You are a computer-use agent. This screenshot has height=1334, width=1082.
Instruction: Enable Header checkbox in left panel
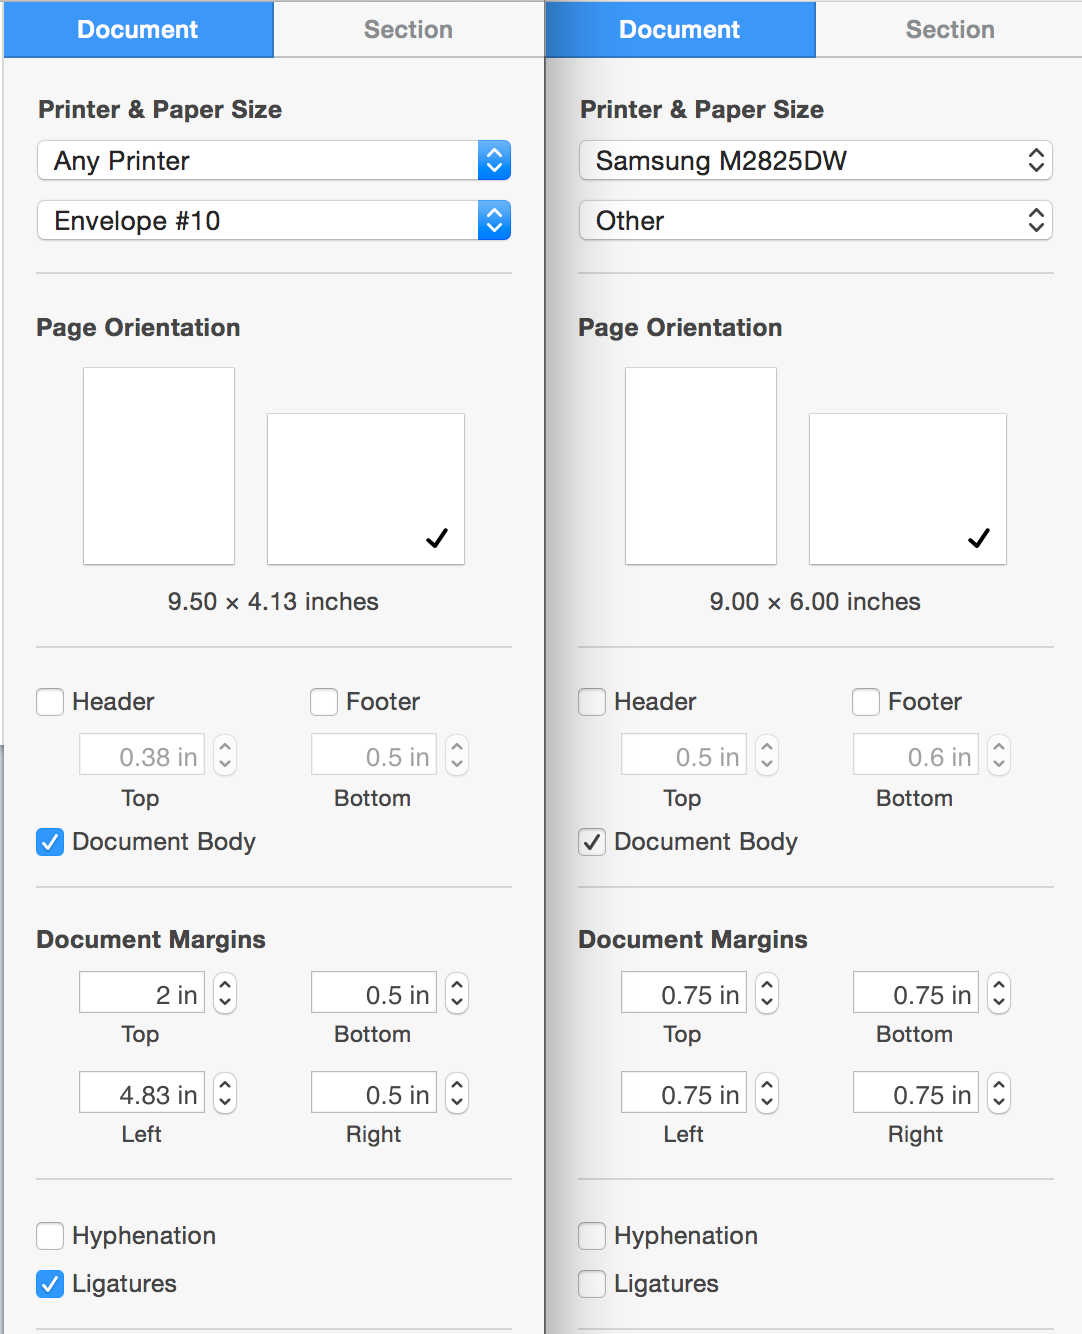point(50,702)
